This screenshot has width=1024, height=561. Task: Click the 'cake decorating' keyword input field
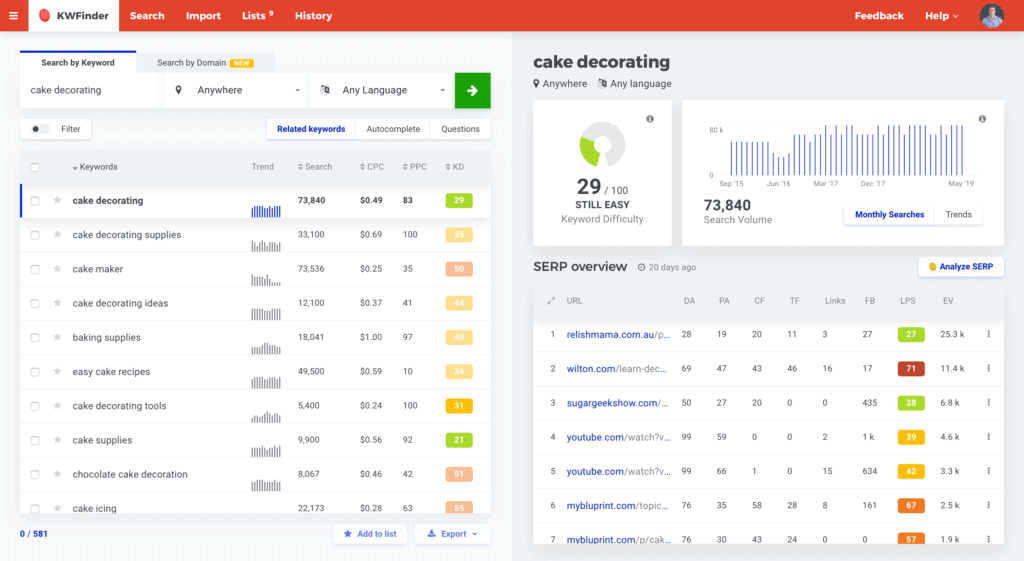click(90, 90)
